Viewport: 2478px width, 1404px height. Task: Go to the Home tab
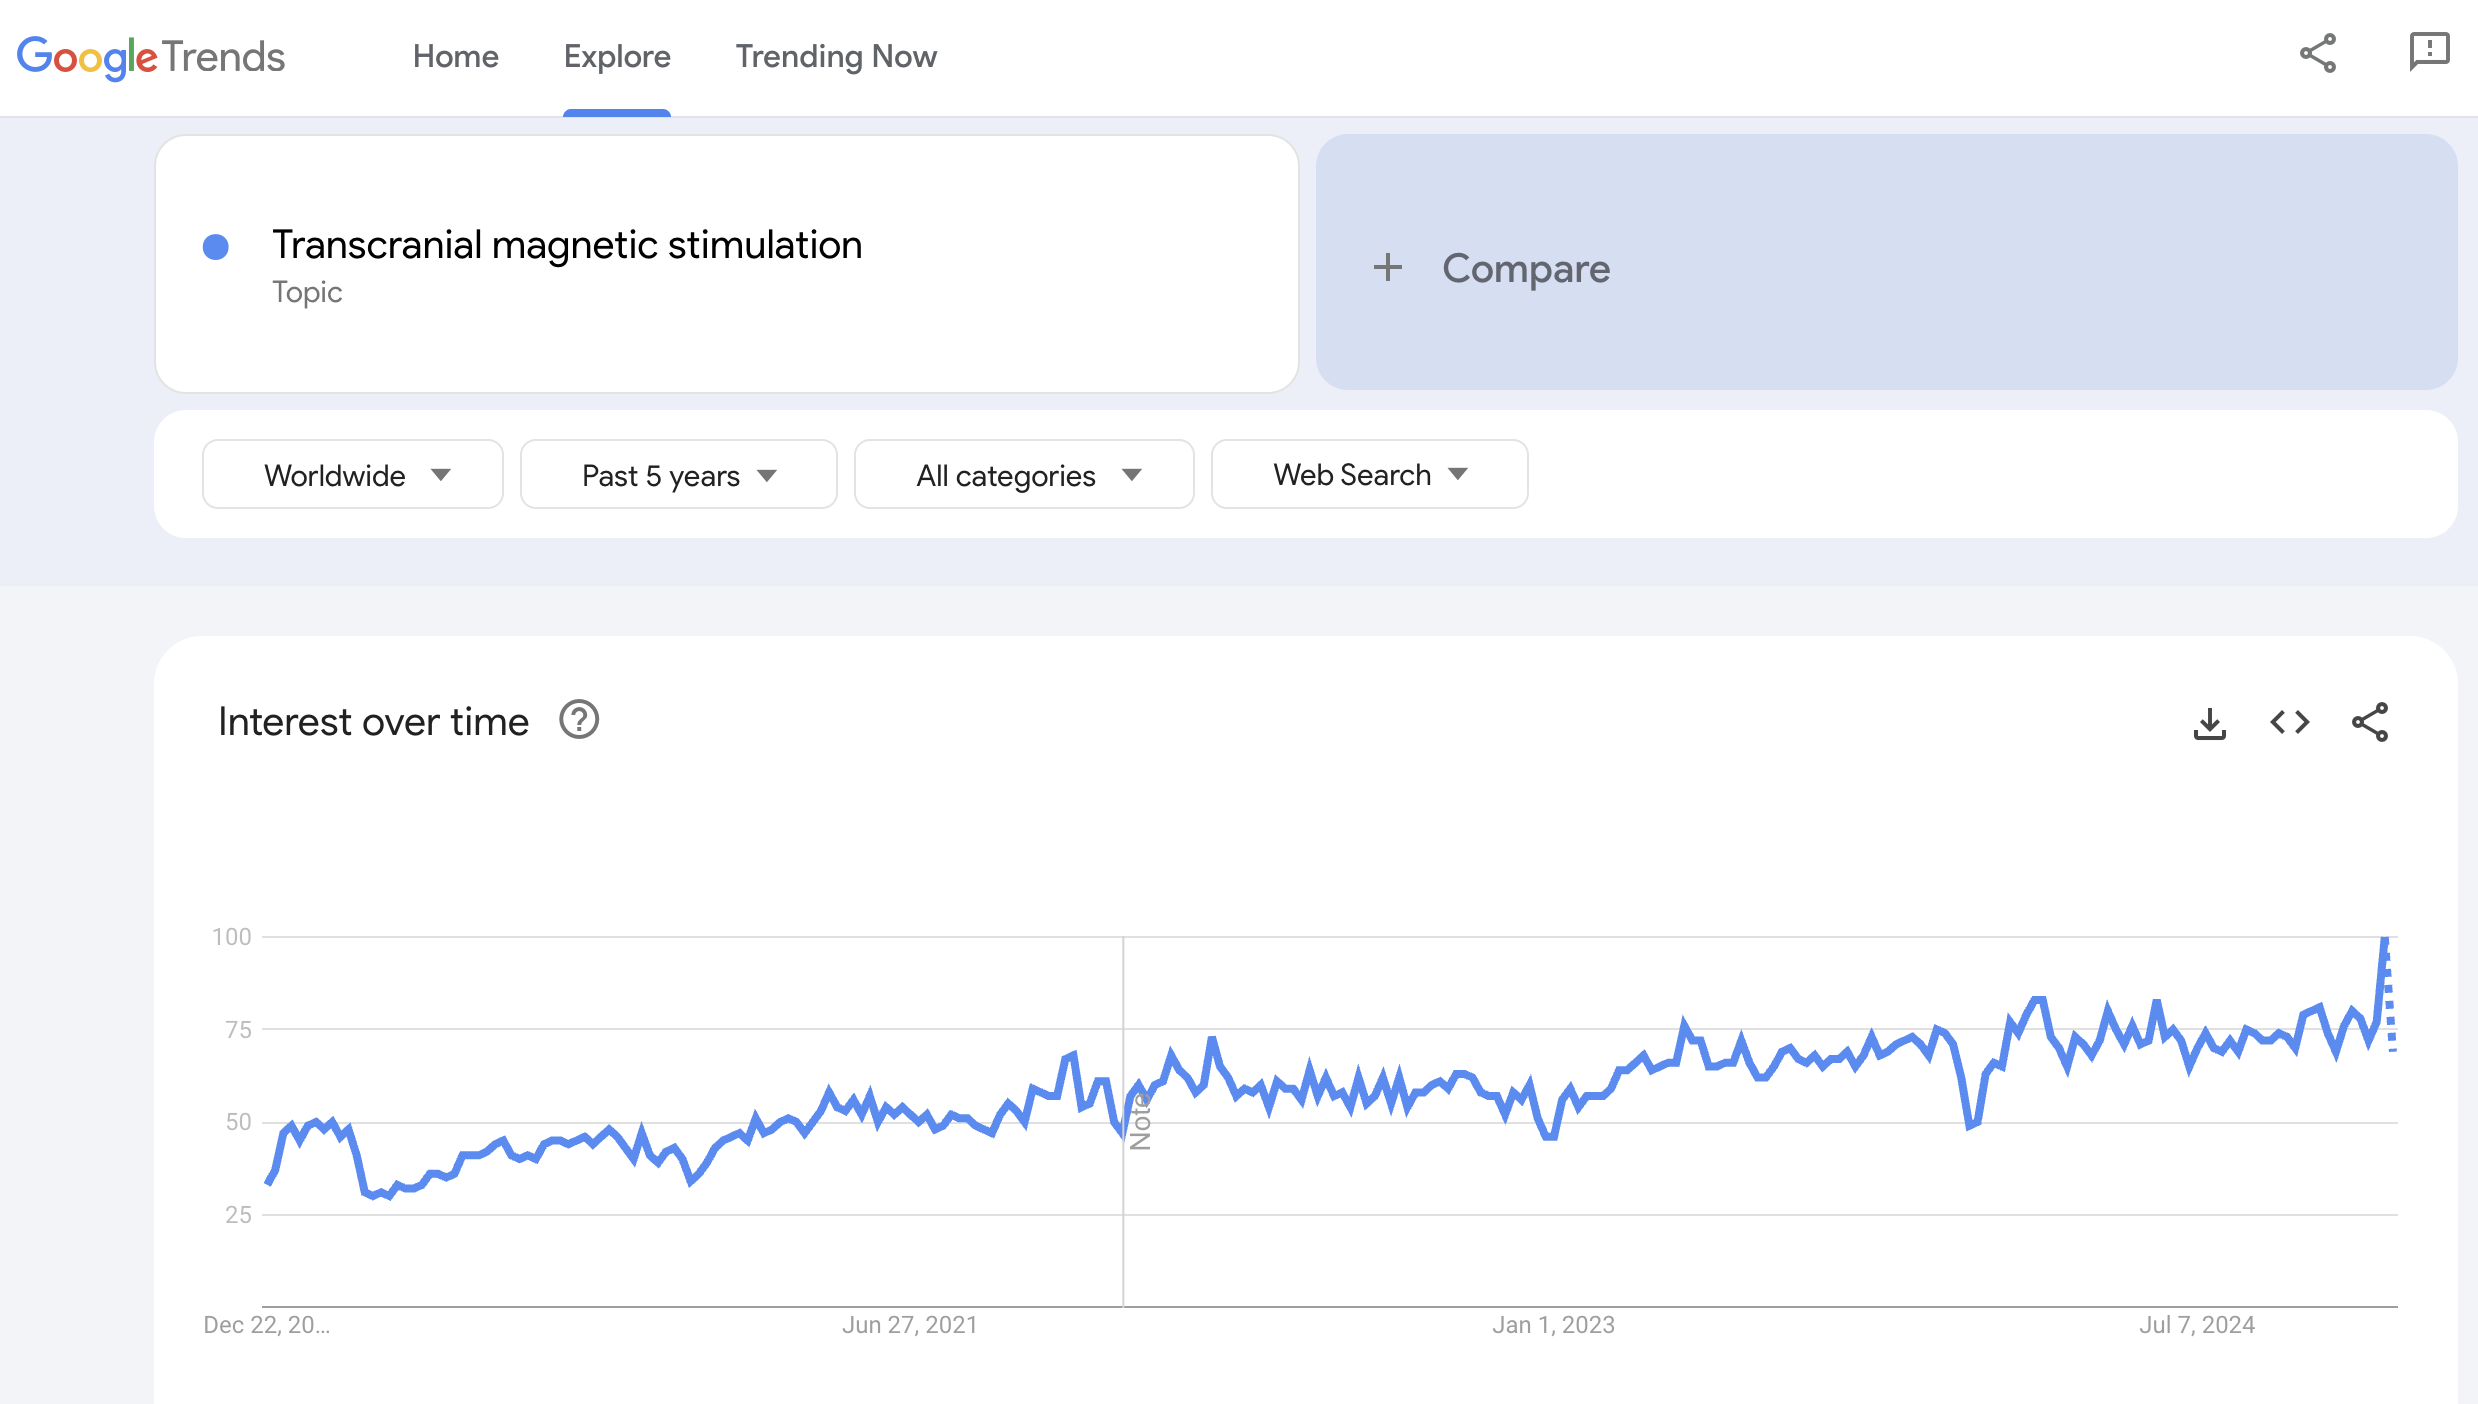455,57
